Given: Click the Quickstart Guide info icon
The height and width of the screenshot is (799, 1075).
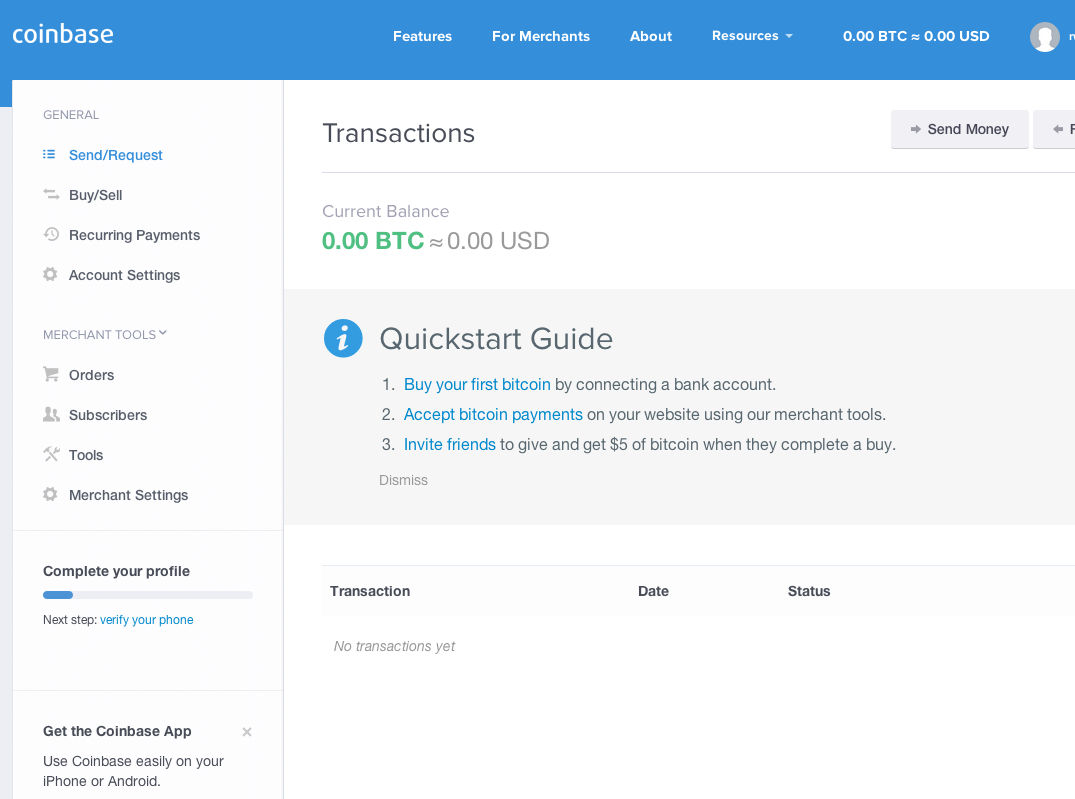Looking at the screenshot, I should [x=343, y=338].
